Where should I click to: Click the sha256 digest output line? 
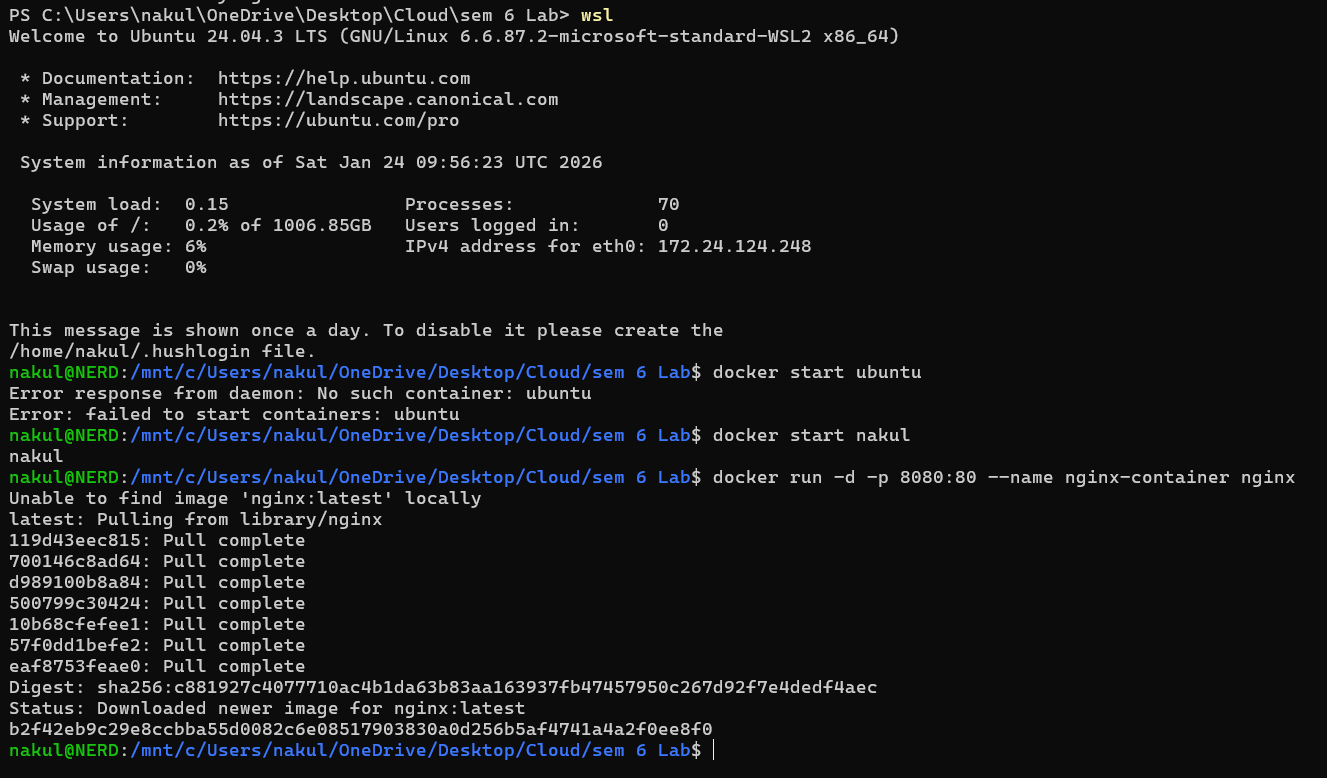coord(443,687)
